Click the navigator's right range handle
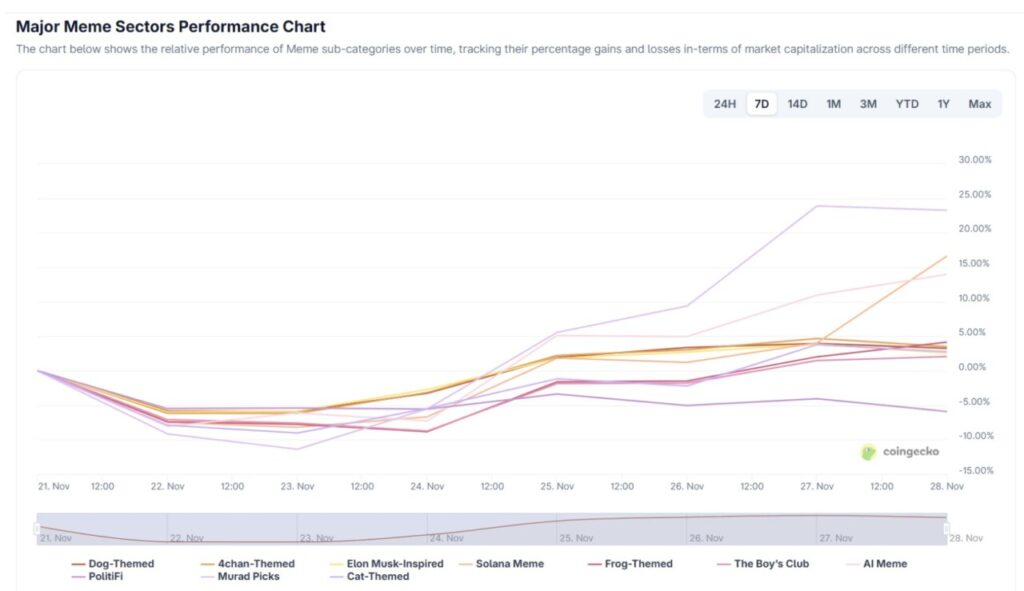 (947, 528)
